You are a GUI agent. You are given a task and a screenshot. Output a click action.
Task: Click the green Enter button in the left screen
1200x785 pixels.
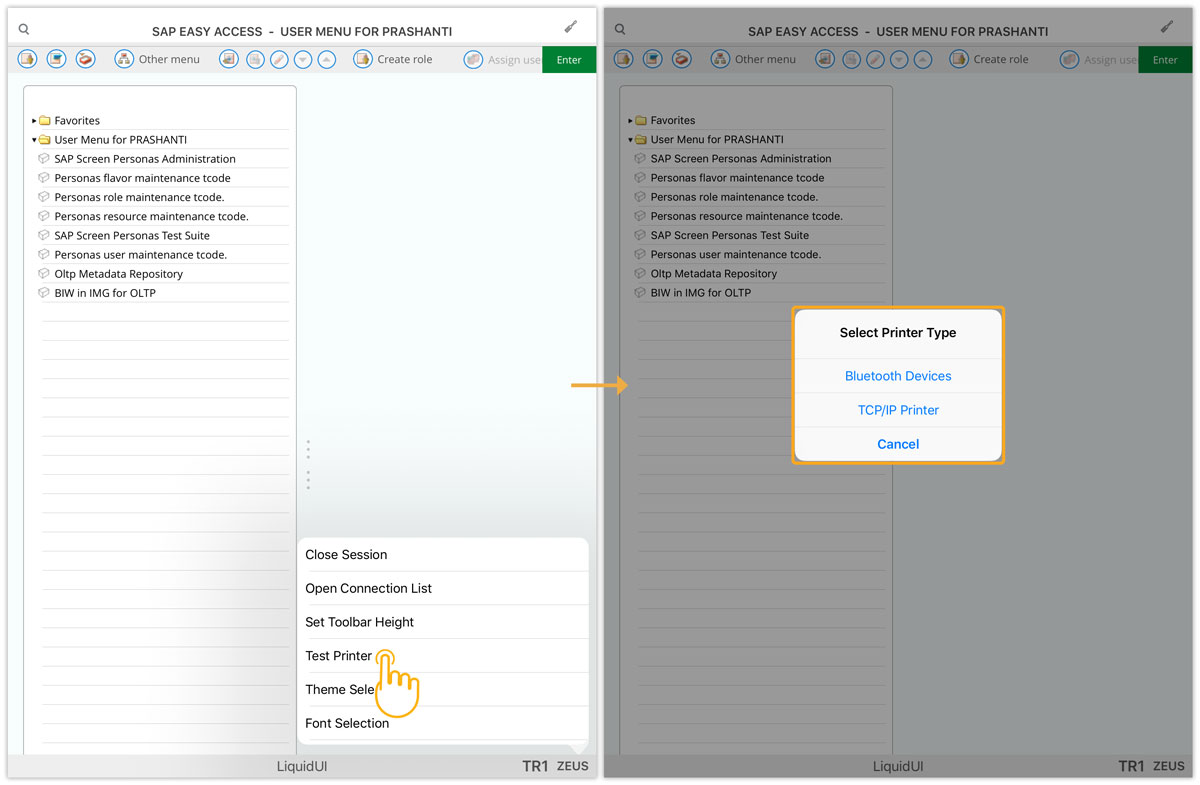[569, 60]
